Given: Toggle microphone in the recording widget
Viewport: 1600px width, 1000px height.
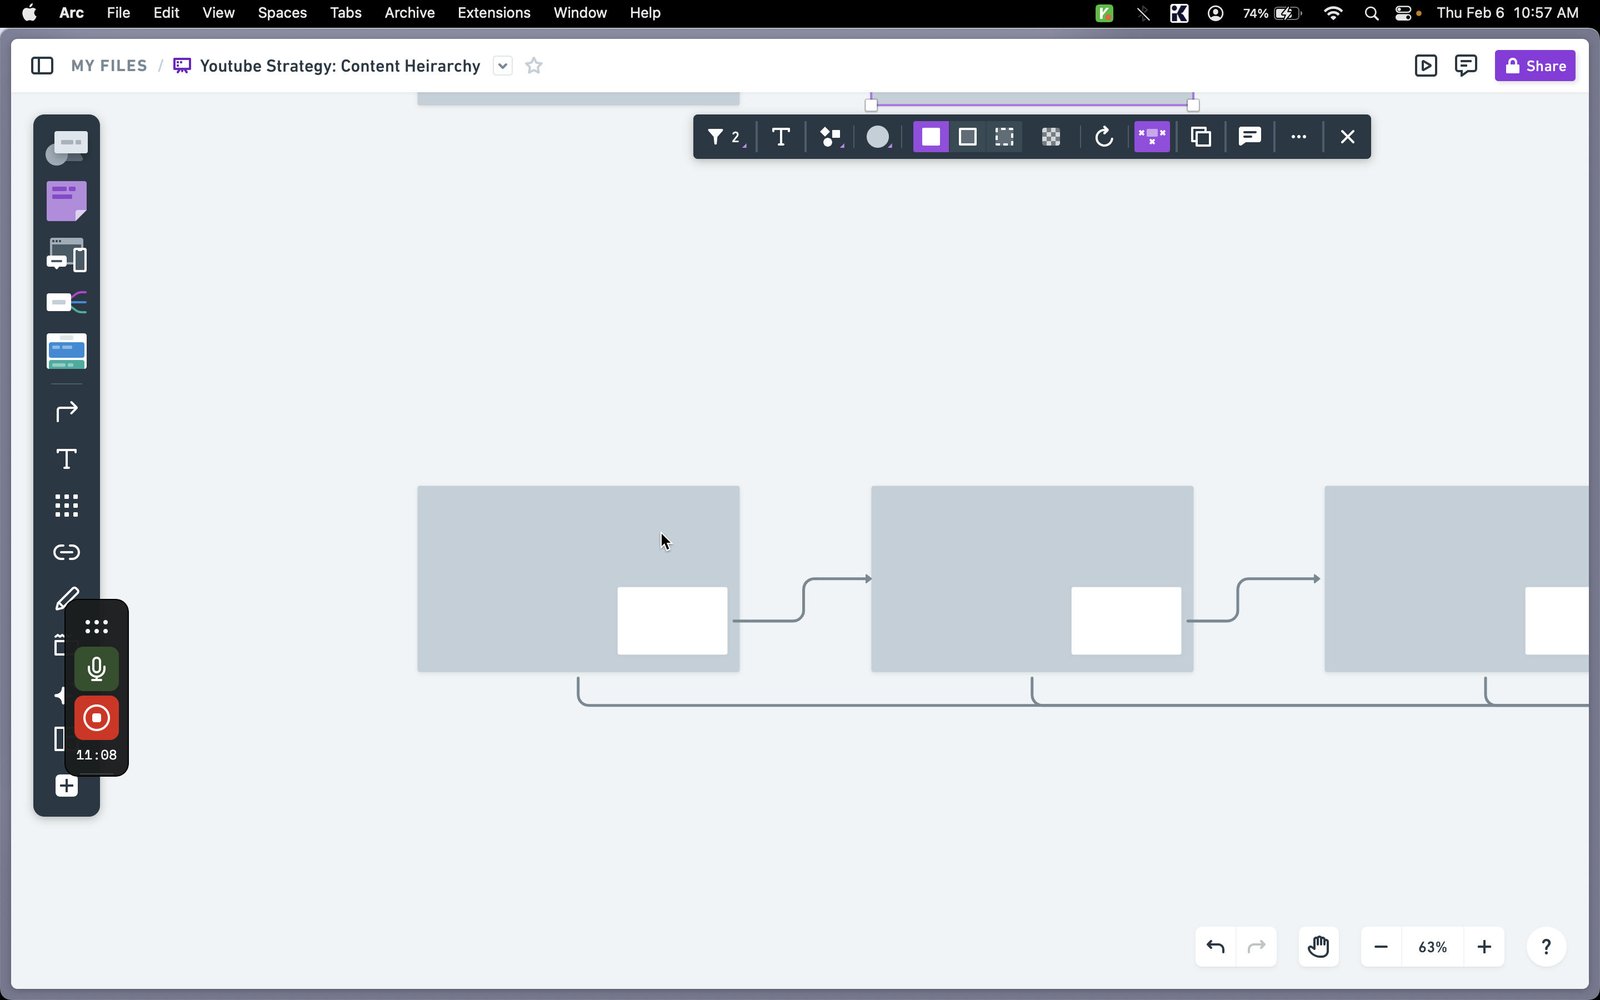Looking at the screenshot, I should pyautogui.click(x=96, y=669).
